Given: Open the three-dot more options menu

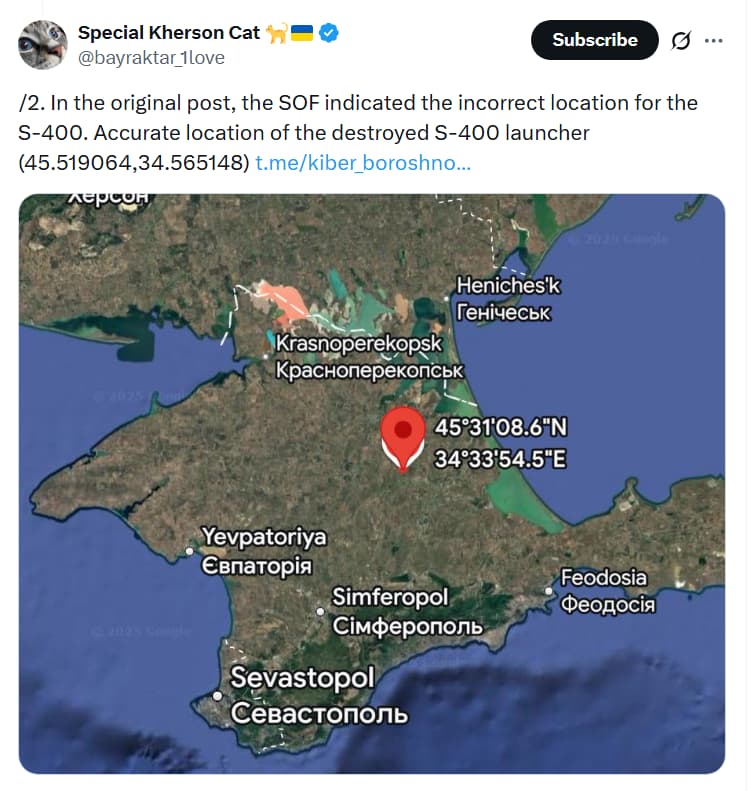Looking at the screenshot, I should tap(714, 41).
